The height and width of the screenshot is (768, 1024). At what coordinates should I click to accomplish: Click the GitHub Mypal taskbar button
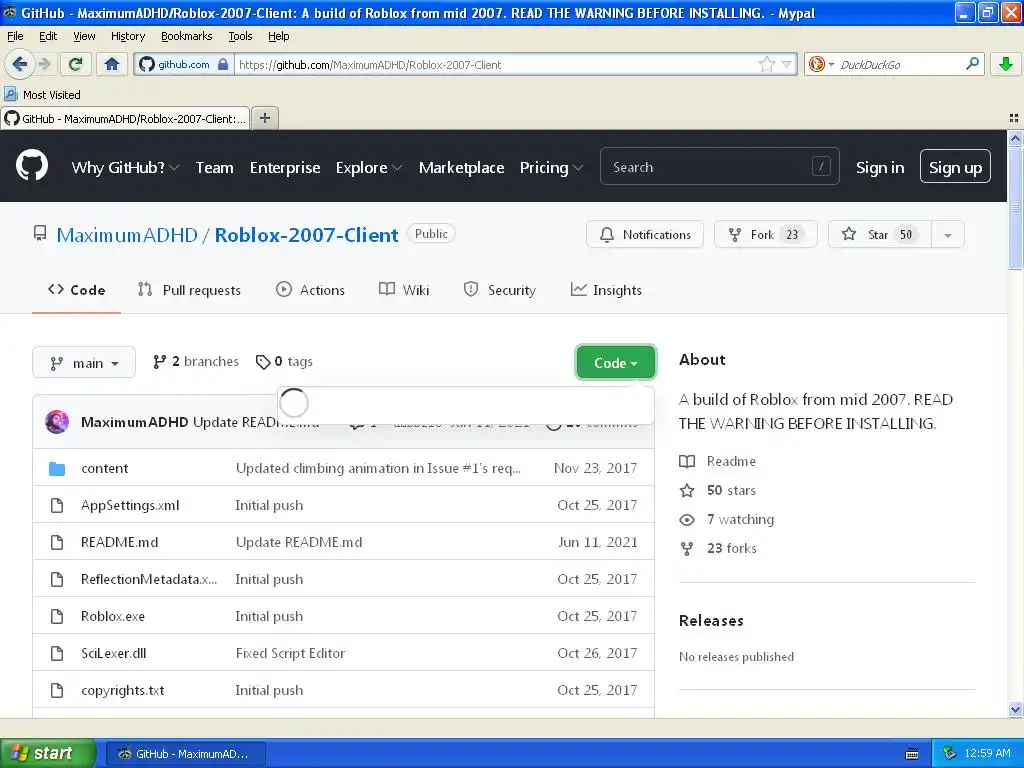tap(185, 754)
